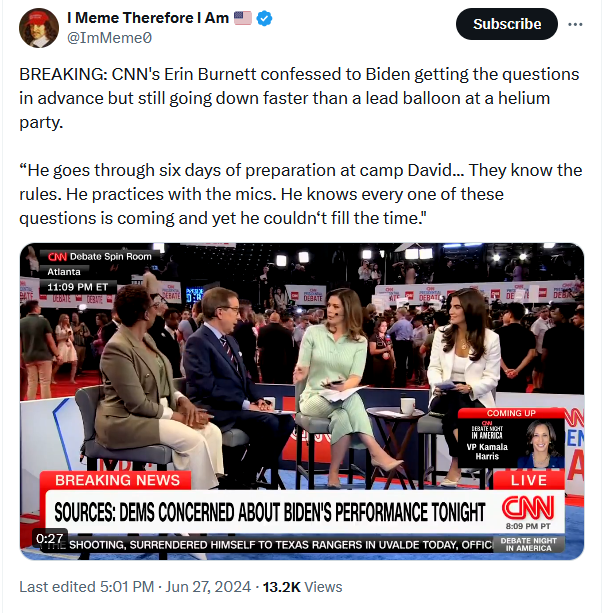
Task: Open the profile avatar with red cap
Action: [39, 28]
